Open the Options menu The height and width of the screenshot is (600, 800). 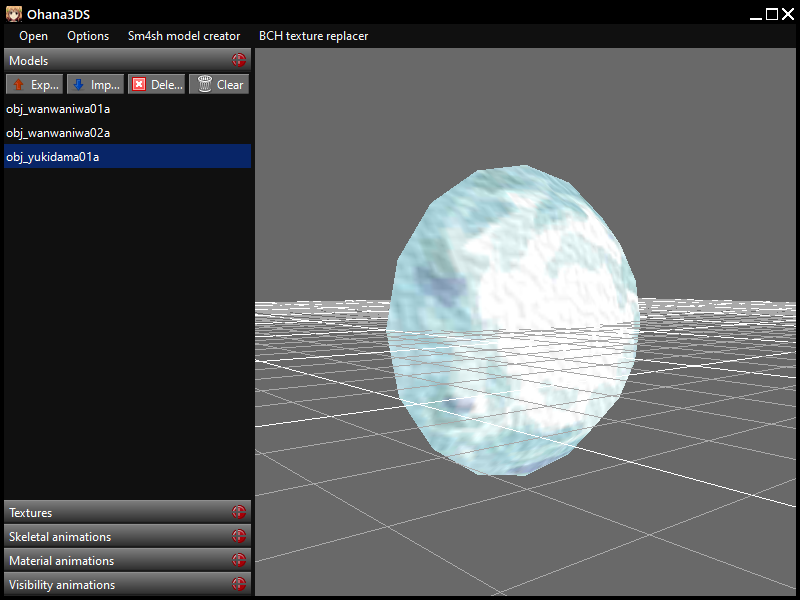tap(88, 36)
